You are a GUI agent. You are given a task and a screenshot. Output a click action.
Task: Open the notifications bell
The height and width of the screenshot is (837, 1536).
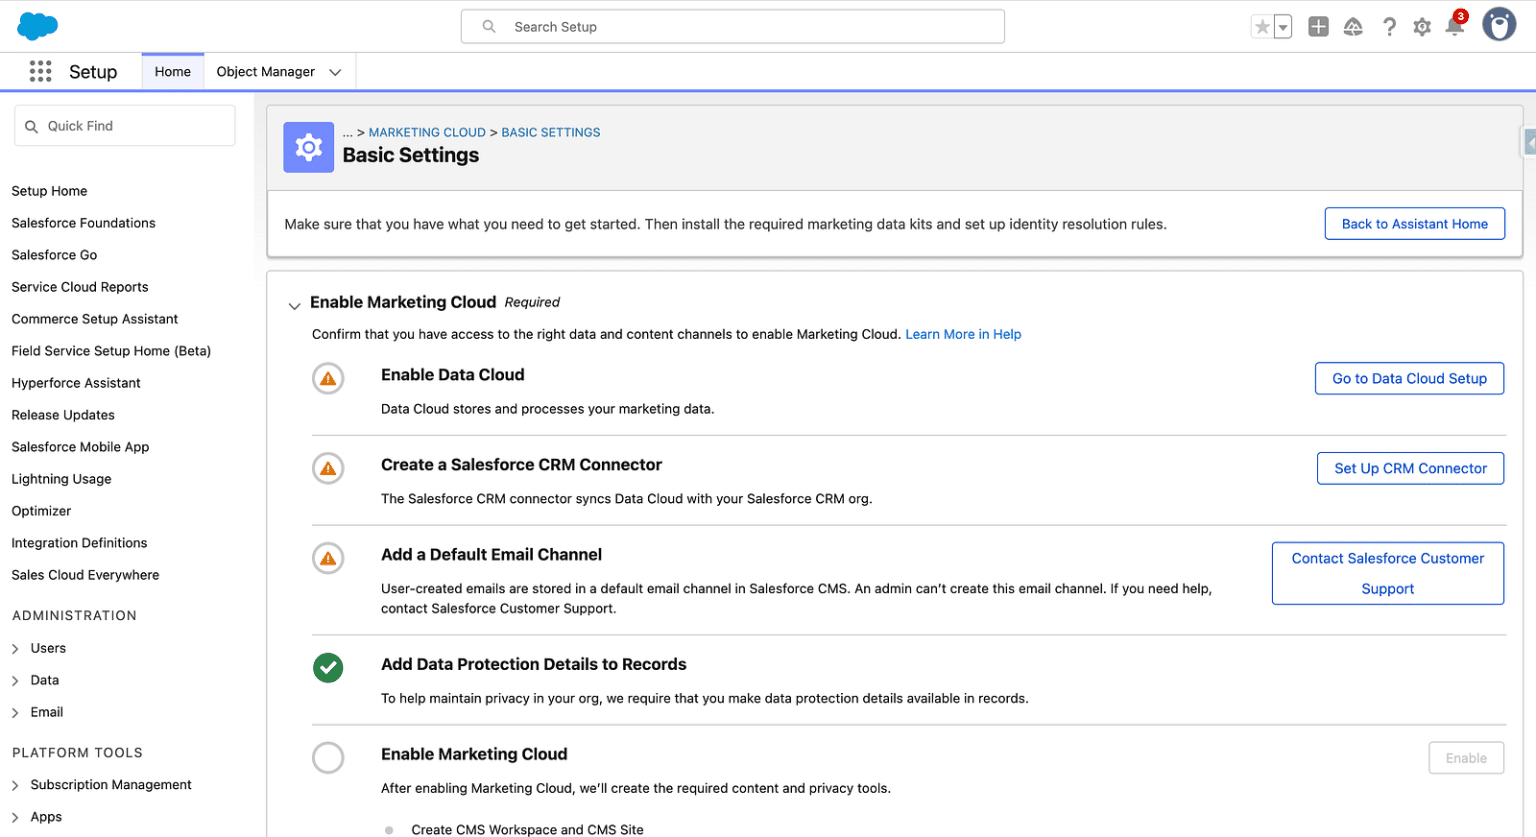click(1455, 25)
